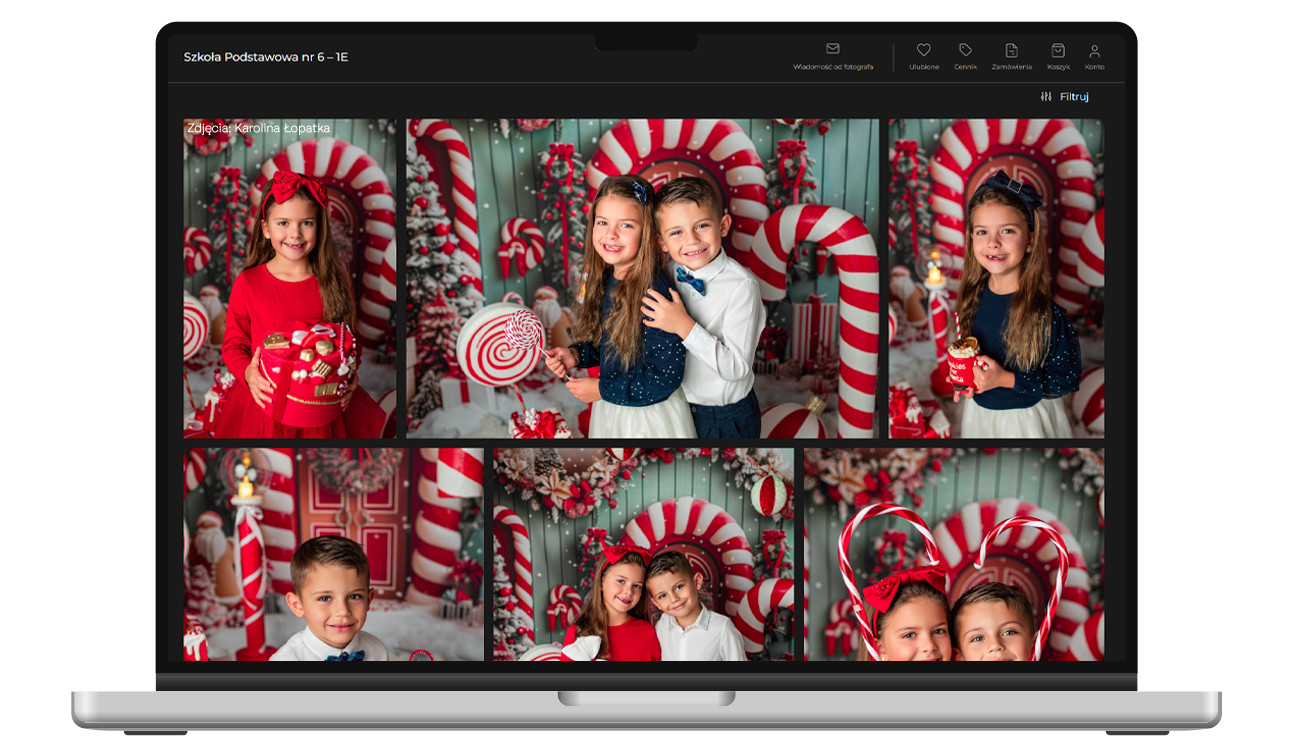The height and width of the screenshot is (756, 1293).
Task: View Zamówienia orders document icon
Action: [1011, 50]
